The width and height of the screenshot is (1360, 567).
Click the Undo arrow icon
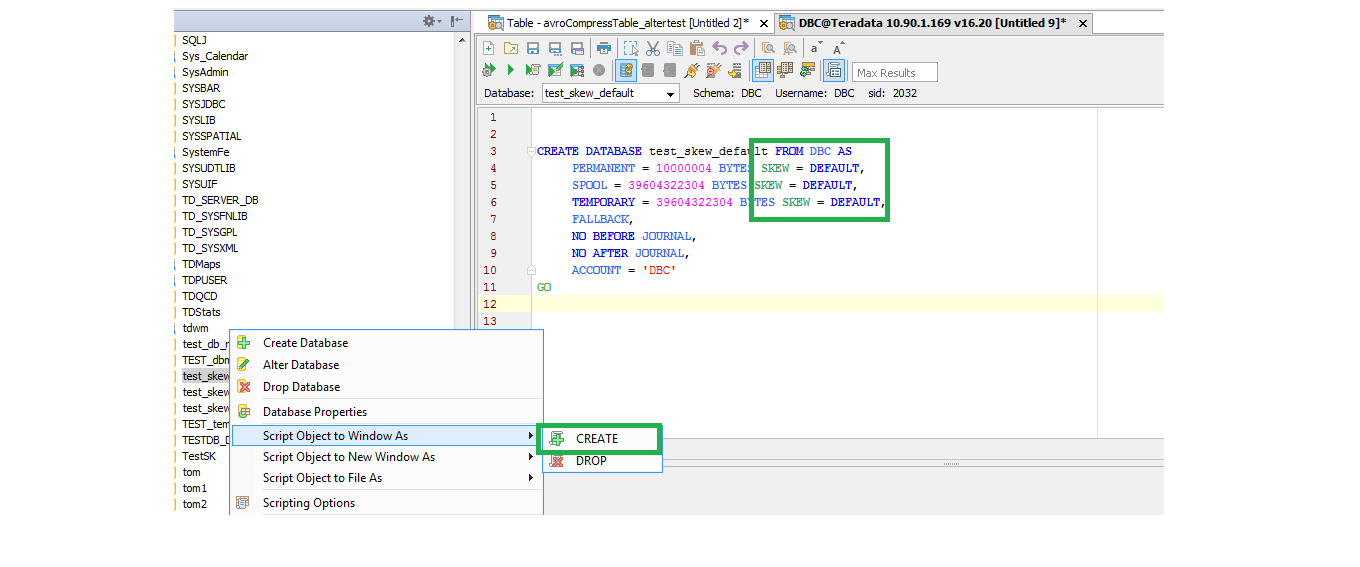[x=719, y=48]
